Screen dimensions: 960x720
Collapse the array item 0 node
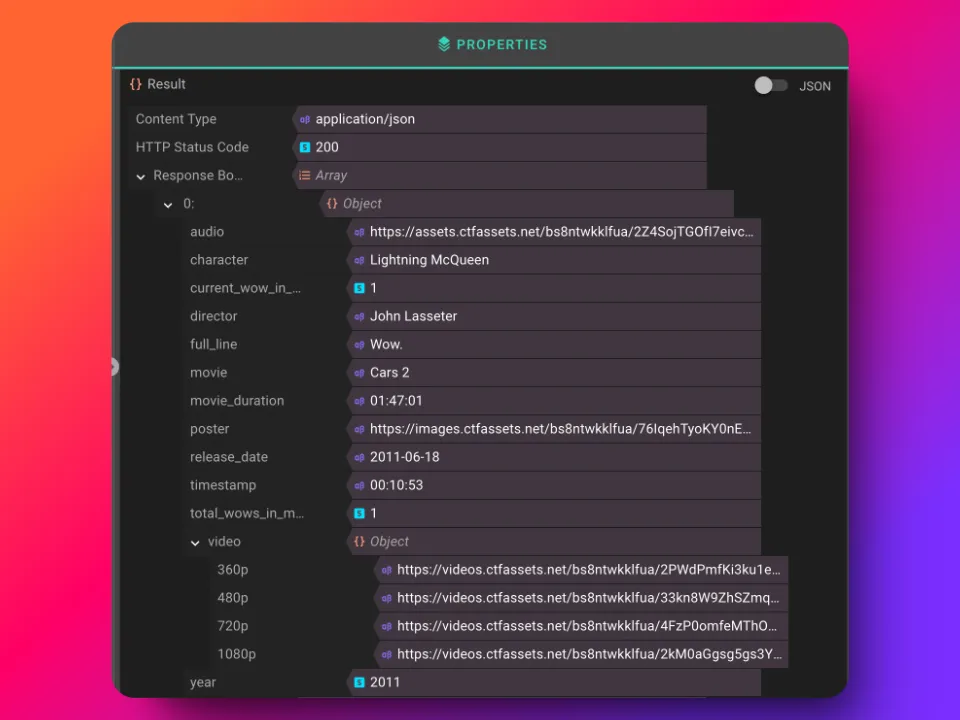click(x=168, y=205)
